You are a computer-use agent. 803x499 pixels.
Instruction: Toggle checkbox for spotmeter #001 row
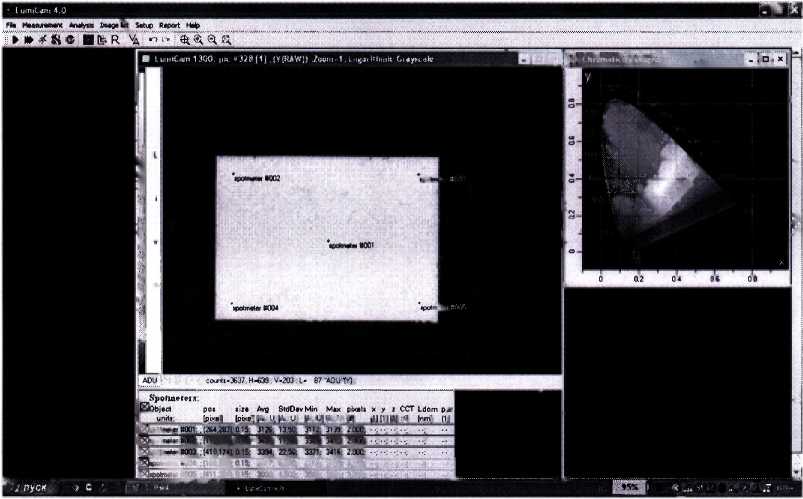pyautogui.click(x=145, y=429)
